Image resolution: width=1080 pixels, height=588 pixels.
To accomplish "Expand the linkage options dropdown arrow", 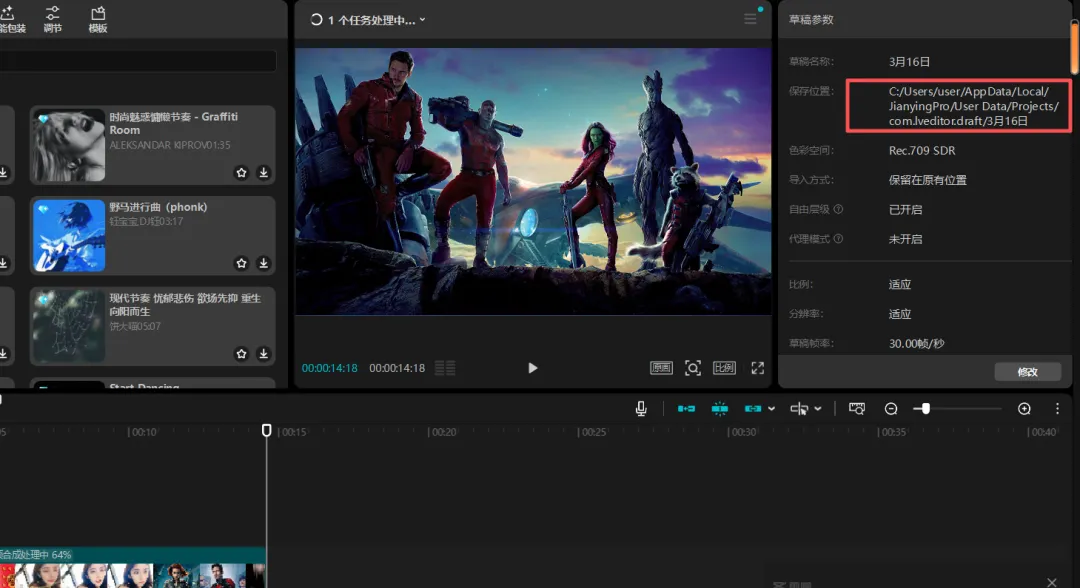I will 771,409.
